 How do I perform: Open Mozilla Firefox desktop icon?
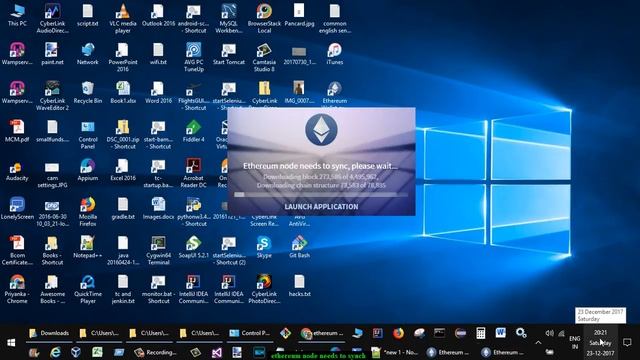click(88, 211)
